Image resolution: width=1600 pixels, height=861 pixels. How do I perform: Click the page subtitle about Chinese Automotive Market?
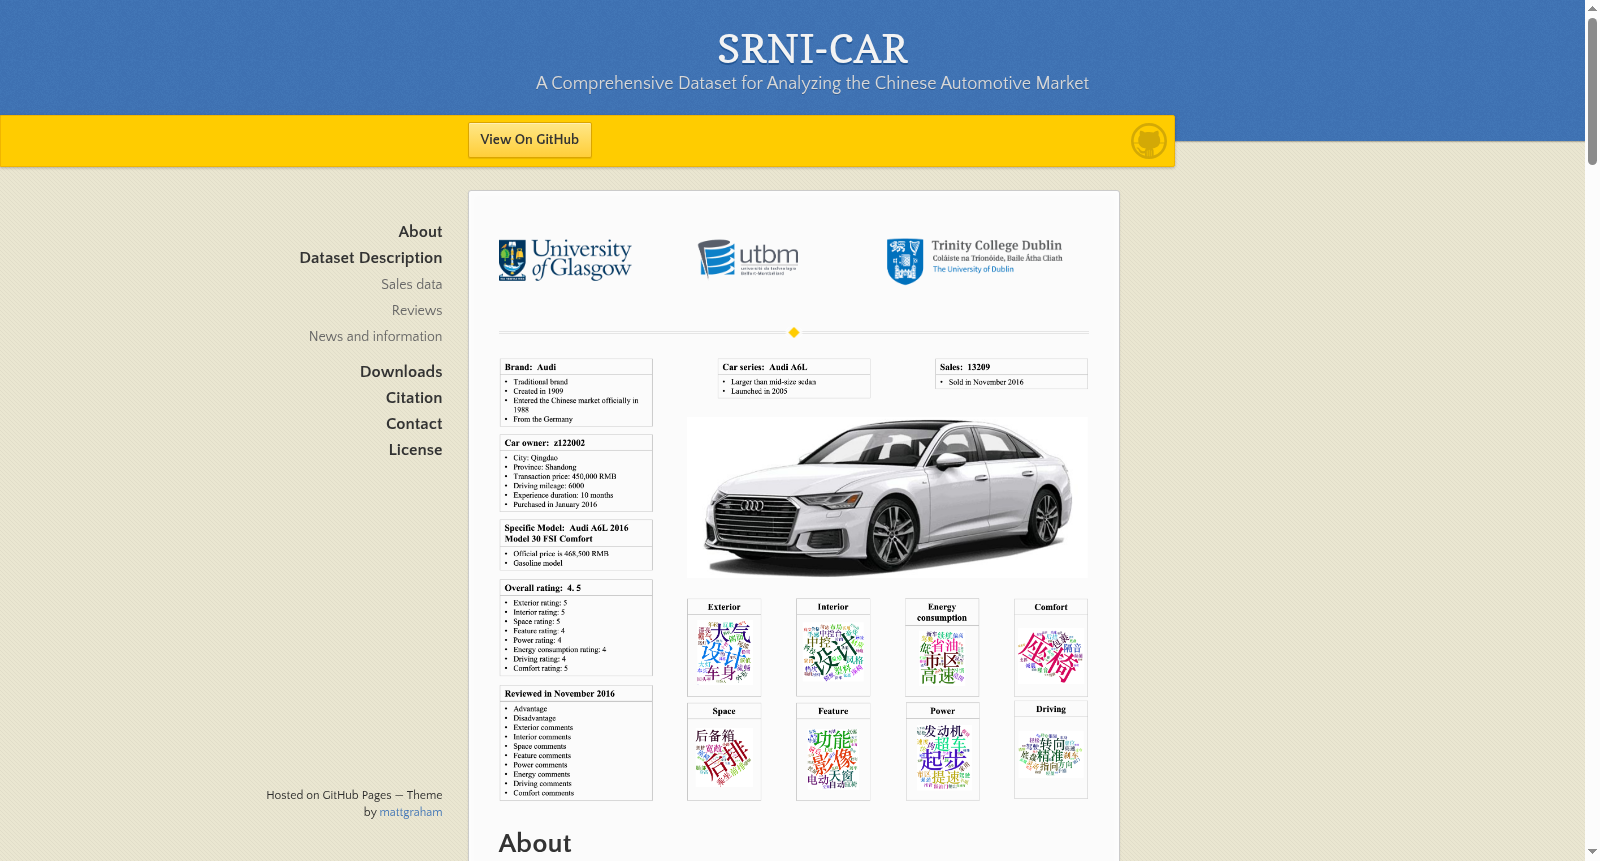[812, 83]
